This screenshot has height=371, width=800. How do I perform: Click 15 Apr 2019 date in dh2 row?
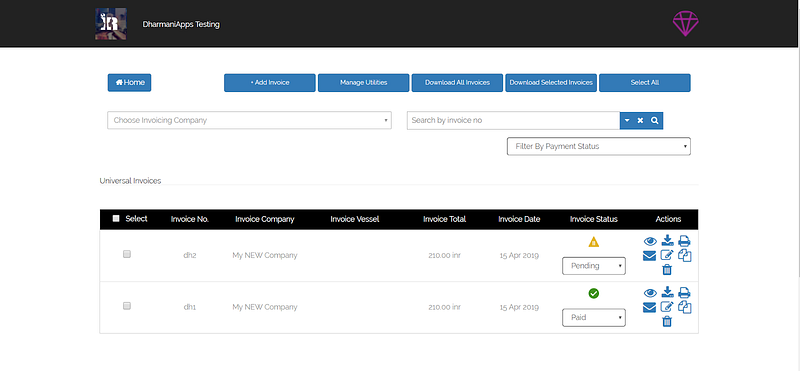pyautogui.click(x=519, y=255)
